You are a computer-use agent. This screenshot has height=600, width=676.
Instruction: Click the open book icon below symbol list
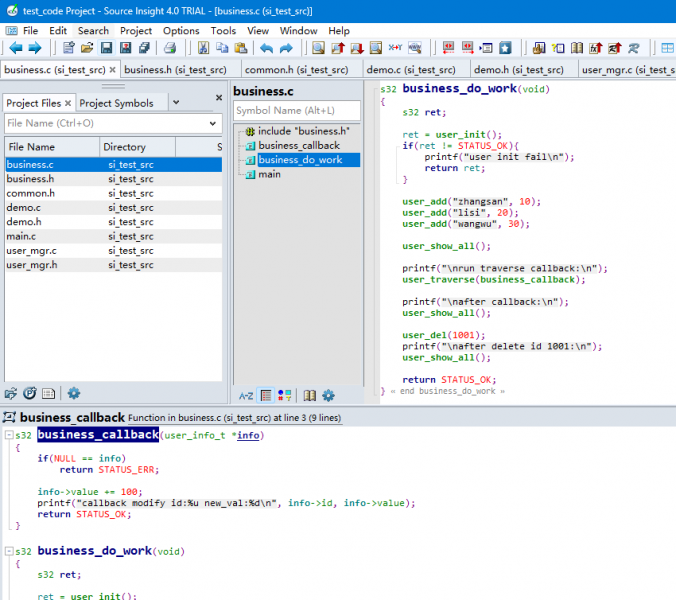(310, 395)
